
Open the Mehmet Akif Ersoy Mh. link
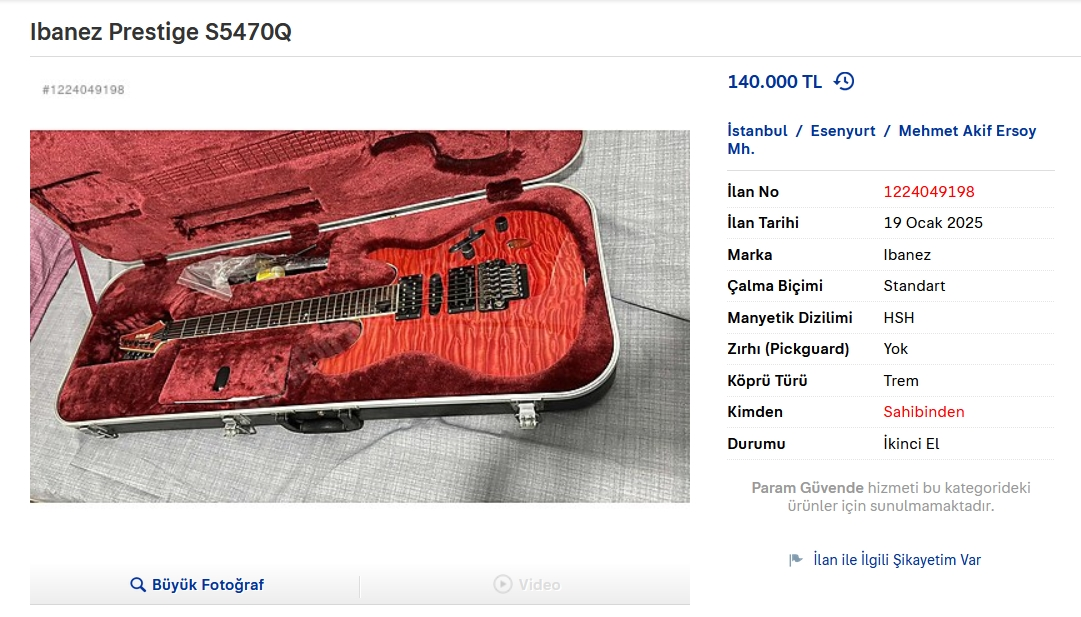coord(882,140)
